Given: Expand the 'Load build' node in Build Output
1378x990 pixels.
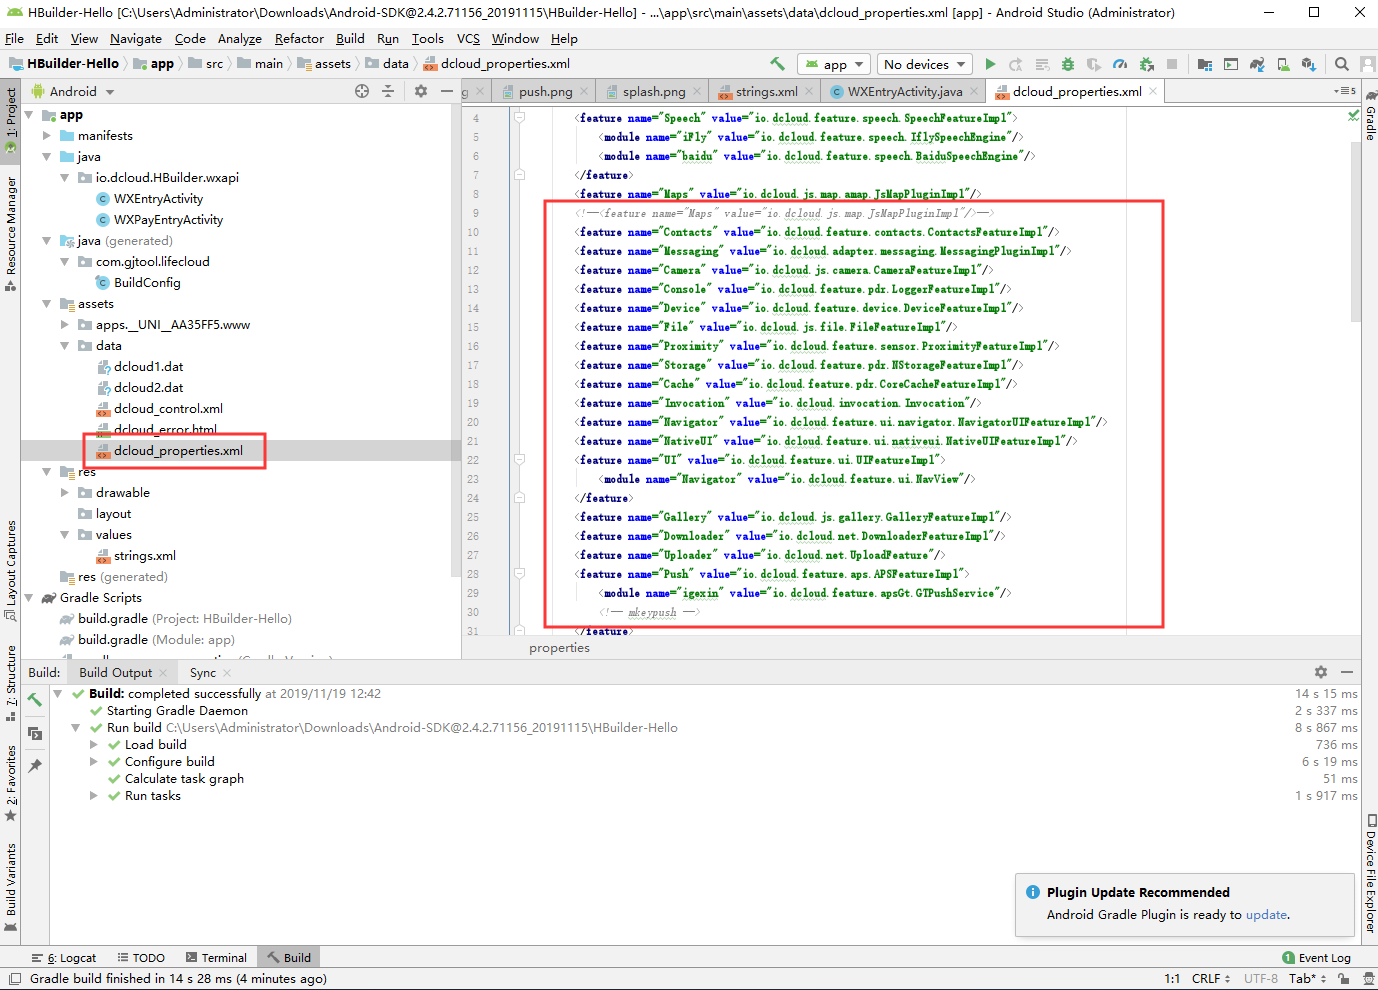Looking at the screenshot, I should [94, 745].
